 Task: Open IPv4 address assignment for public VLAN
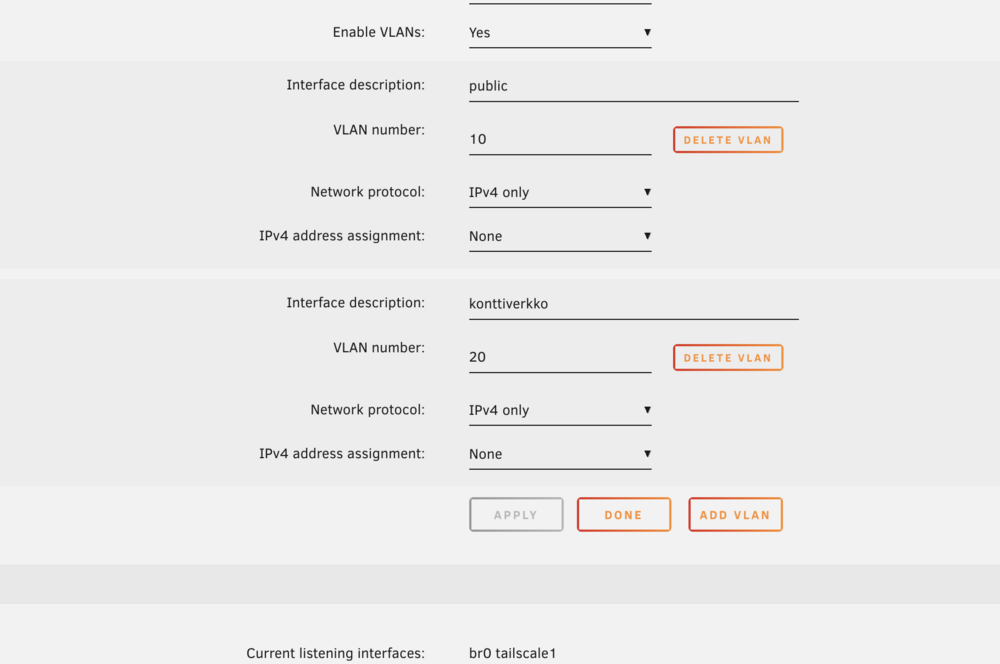pyautogui.click(x=560, y=236)
